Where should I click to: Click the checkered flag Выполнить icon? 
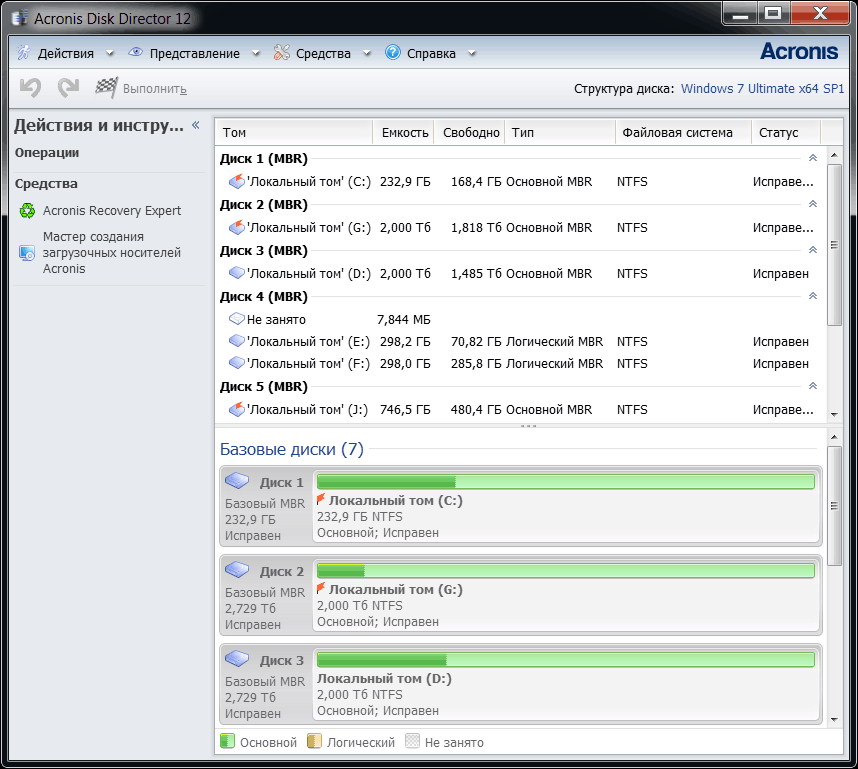tap(106, 88)
